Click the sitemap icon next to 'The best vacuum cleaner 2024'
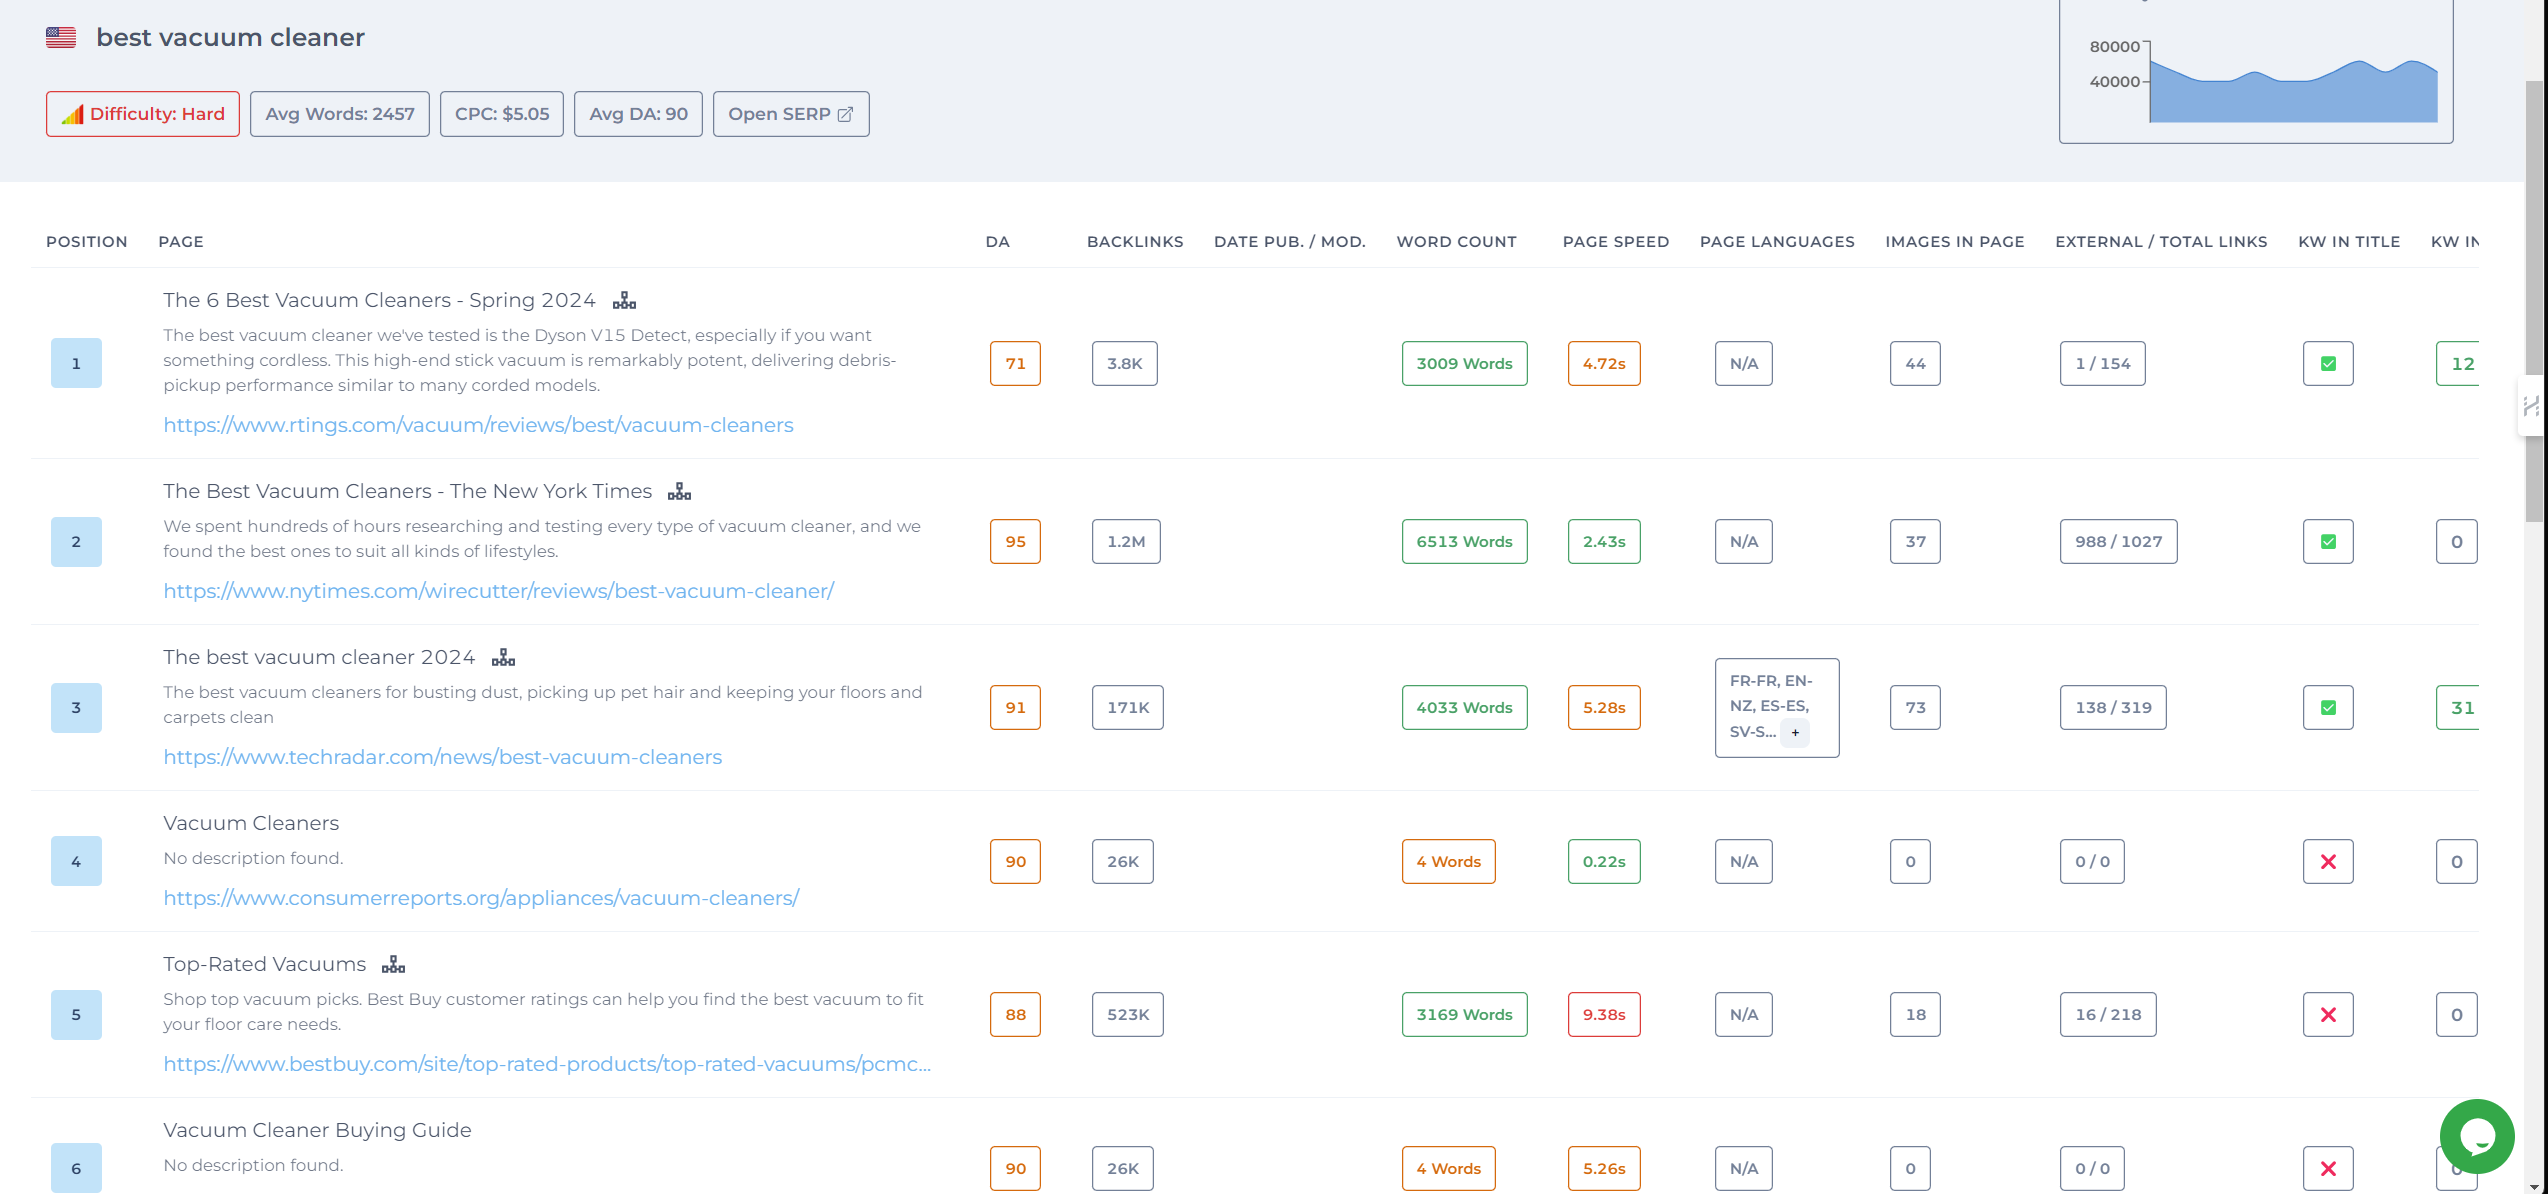2548x1194 pixels. [x=503, y=657]
